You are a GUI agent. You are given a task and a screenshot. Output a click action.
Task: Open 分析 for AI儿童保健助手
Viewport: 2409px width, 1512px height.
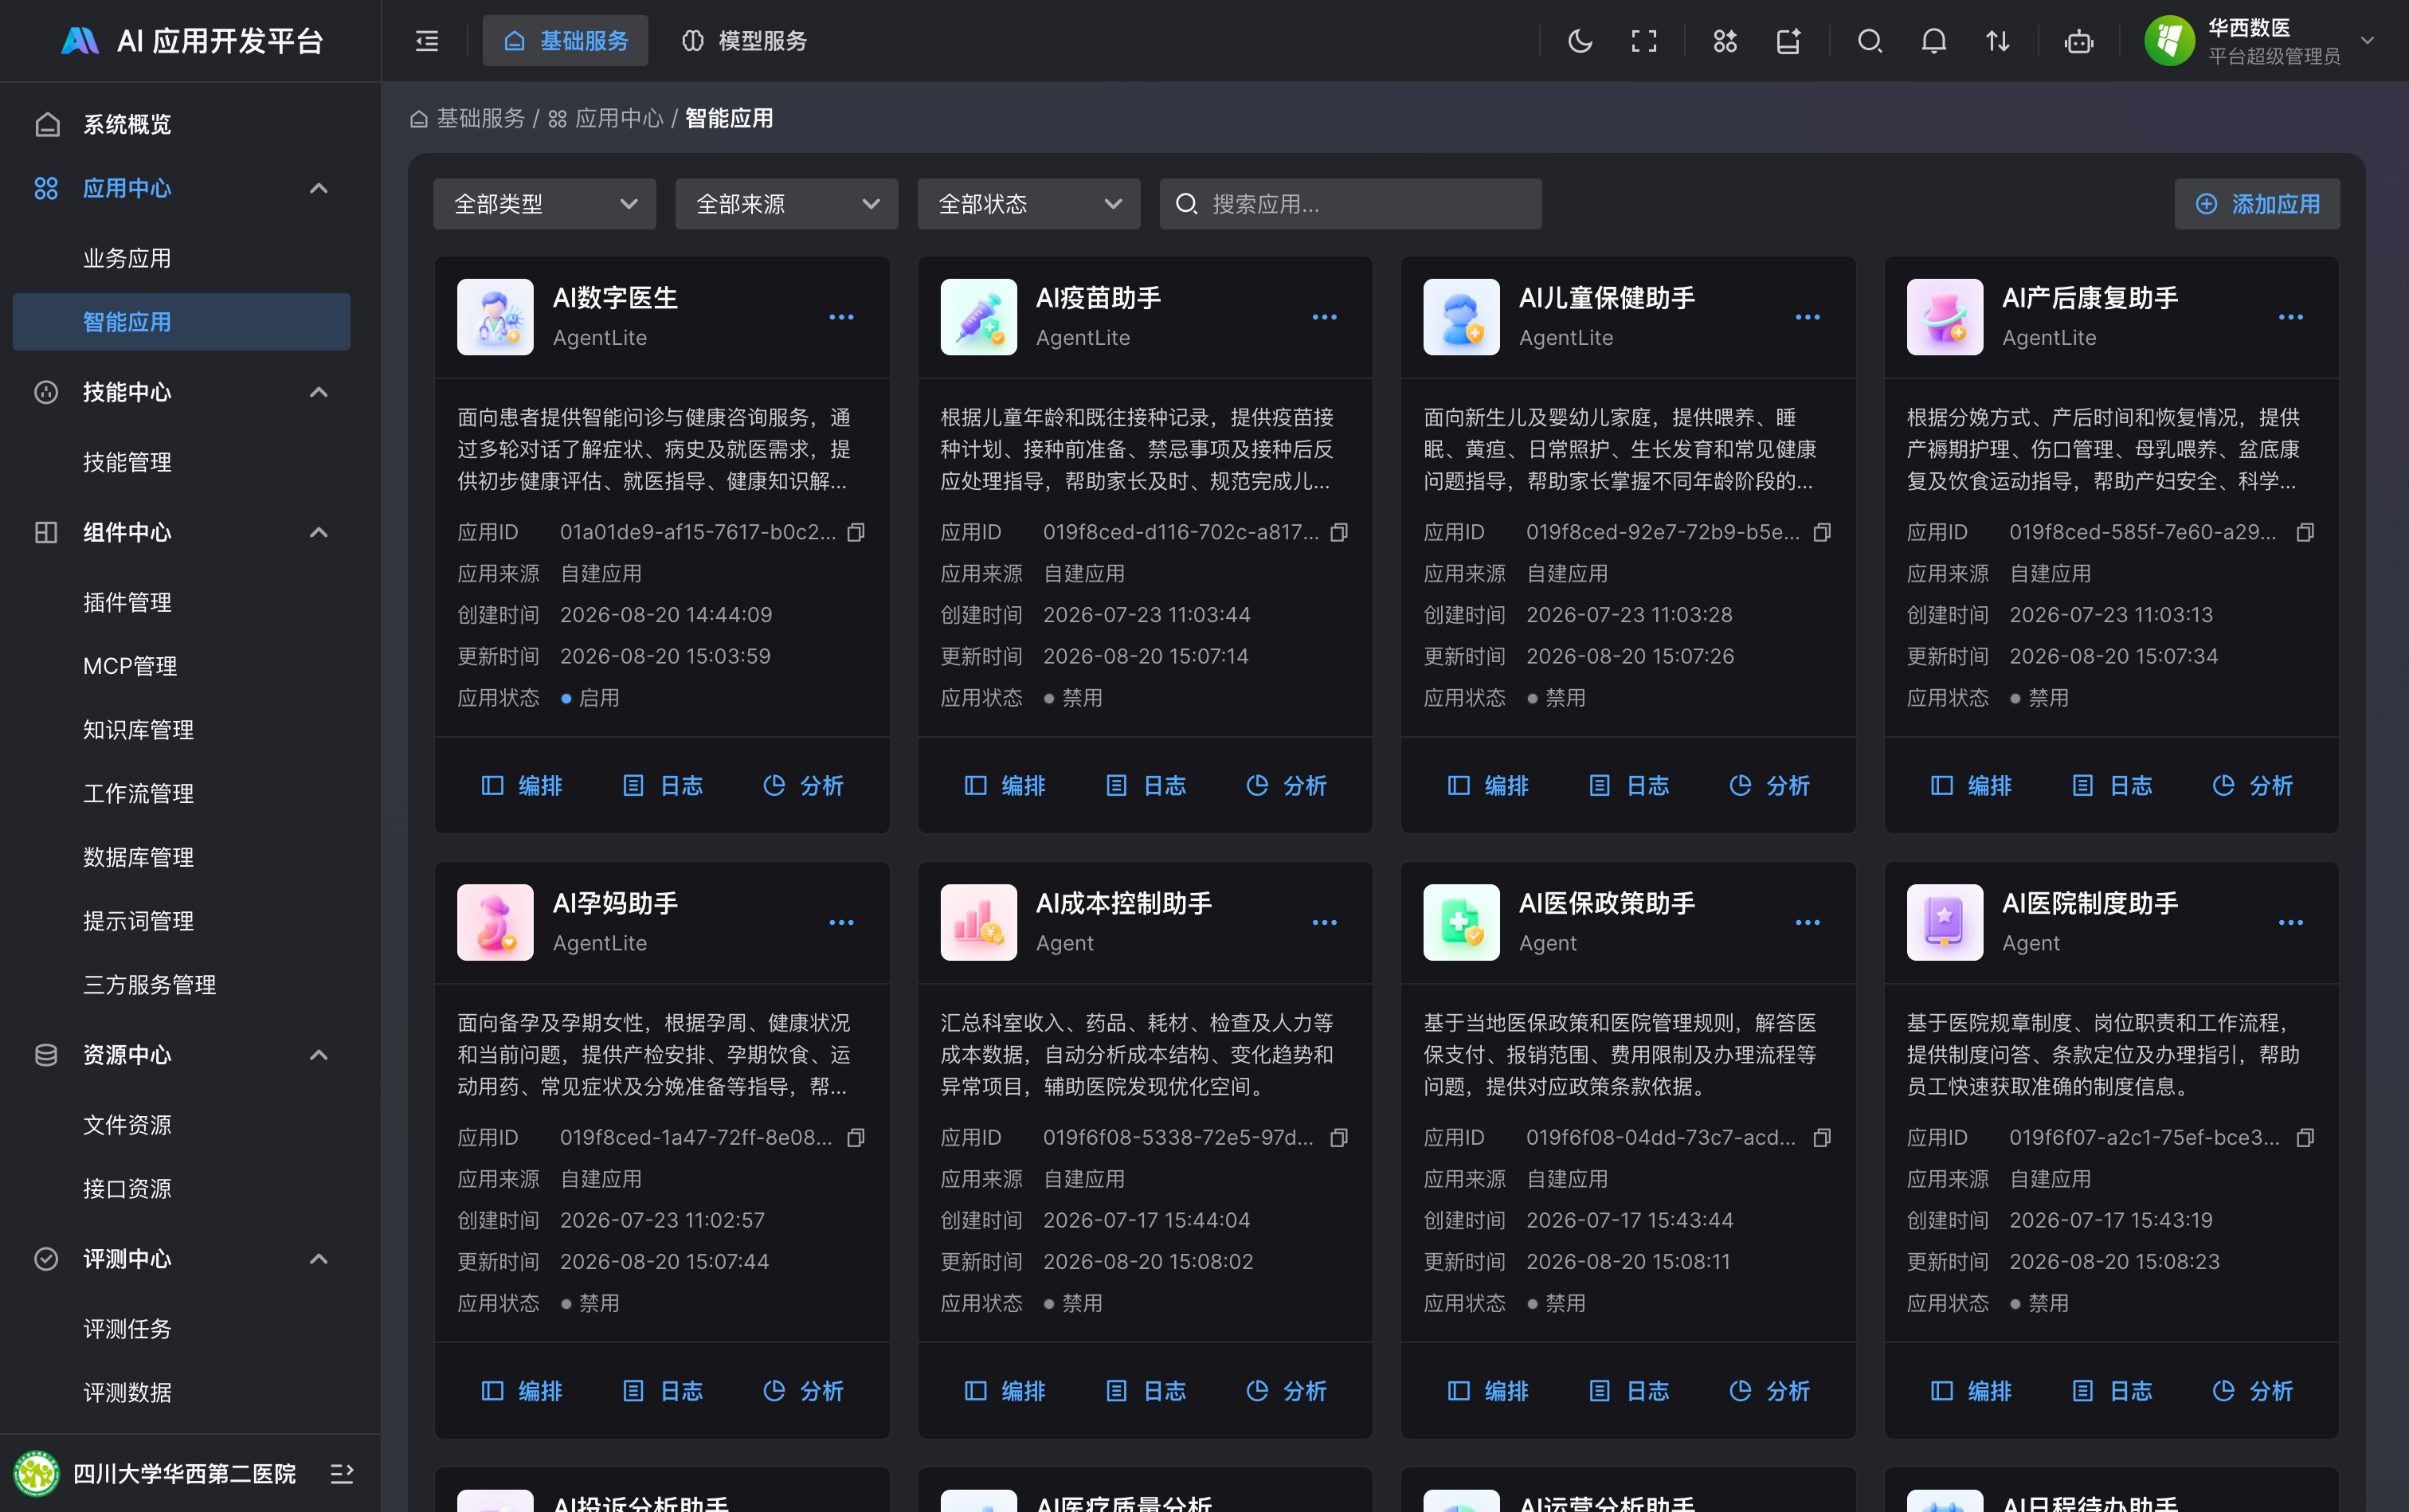pyautogui.click(x=1770, y=786)
